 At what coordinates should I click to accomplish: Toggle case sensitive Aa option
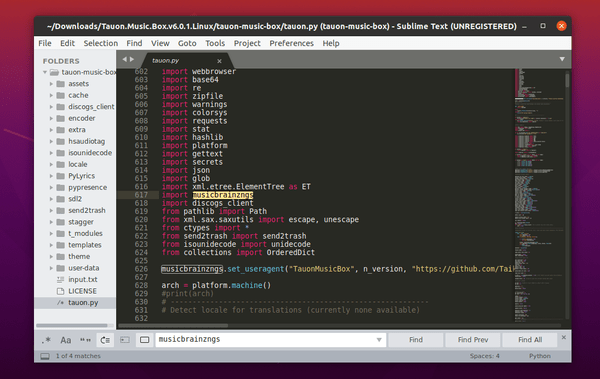(66, 340)
